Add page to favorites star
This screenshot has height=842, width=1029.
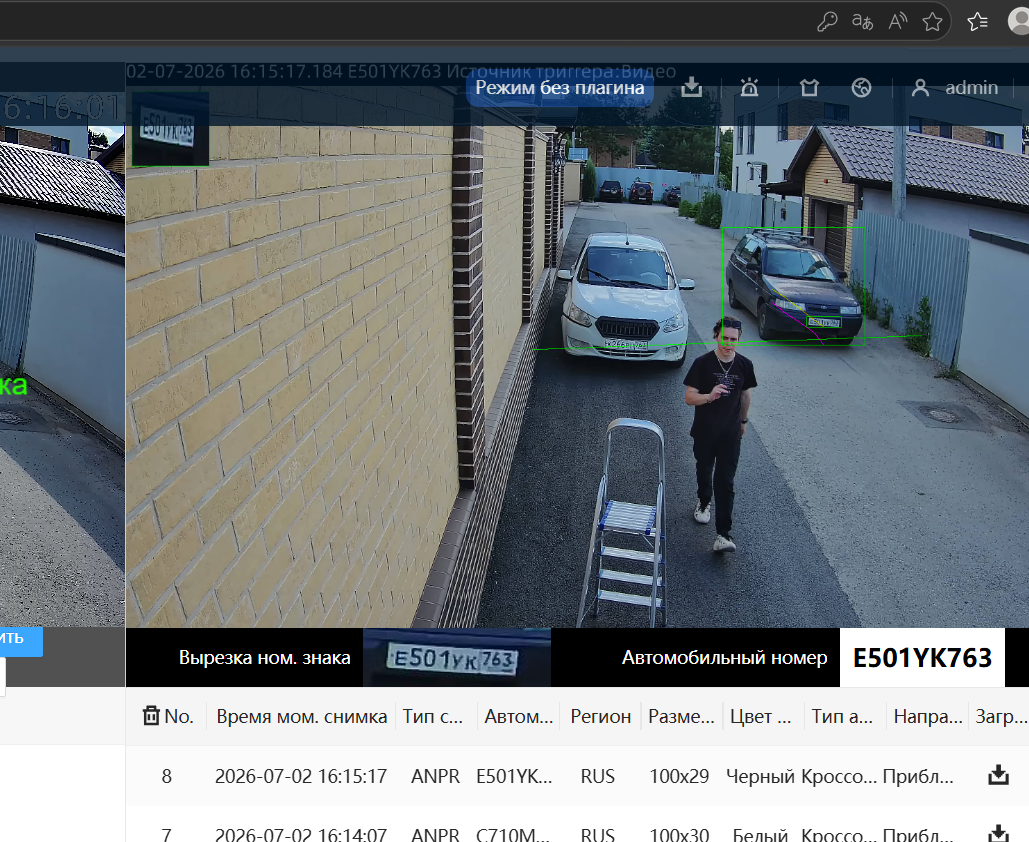click(932, 22)
